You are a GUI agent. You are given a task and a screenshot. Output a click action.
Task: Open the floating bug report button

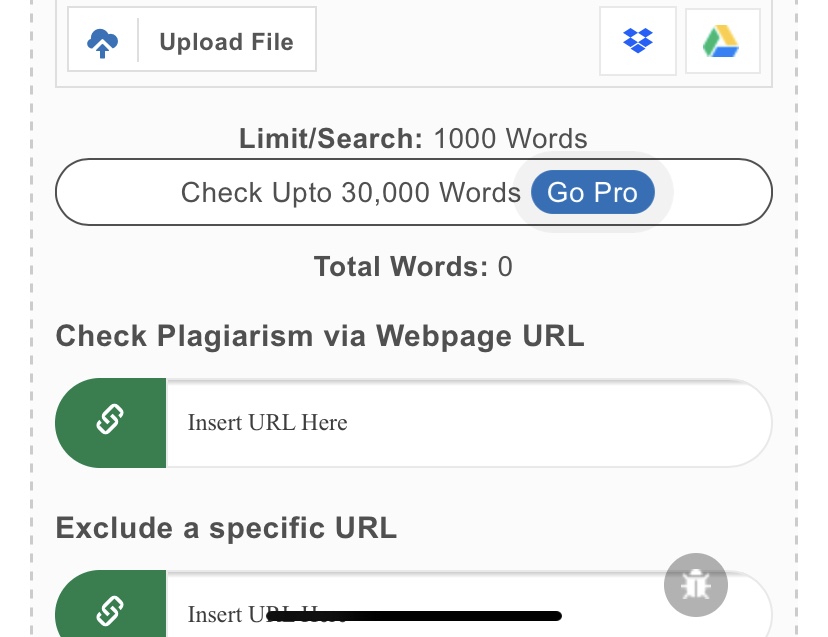(x=695, y=584)
